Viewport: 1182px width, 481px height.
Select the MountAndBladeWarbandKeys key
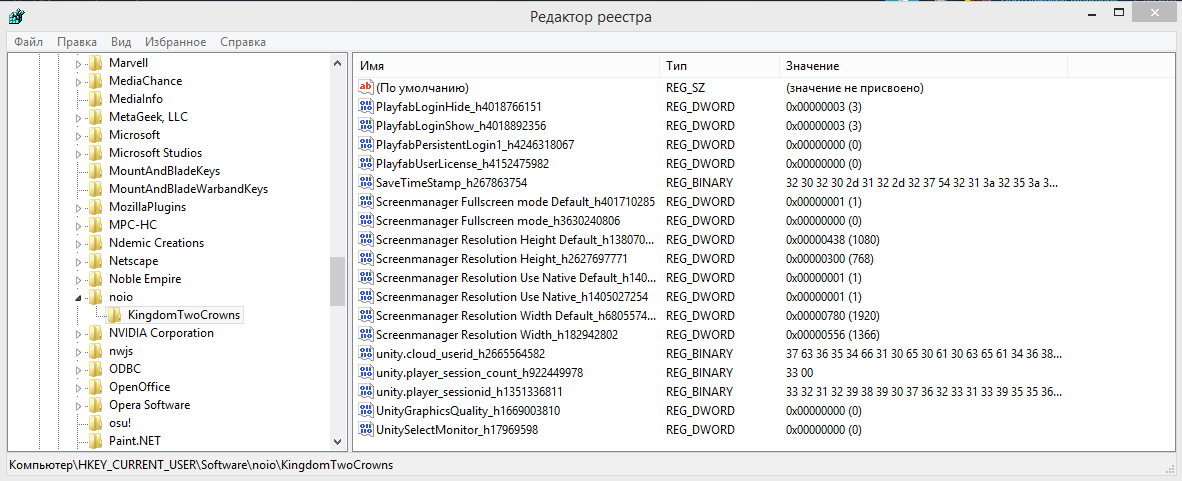coord(188,189)
